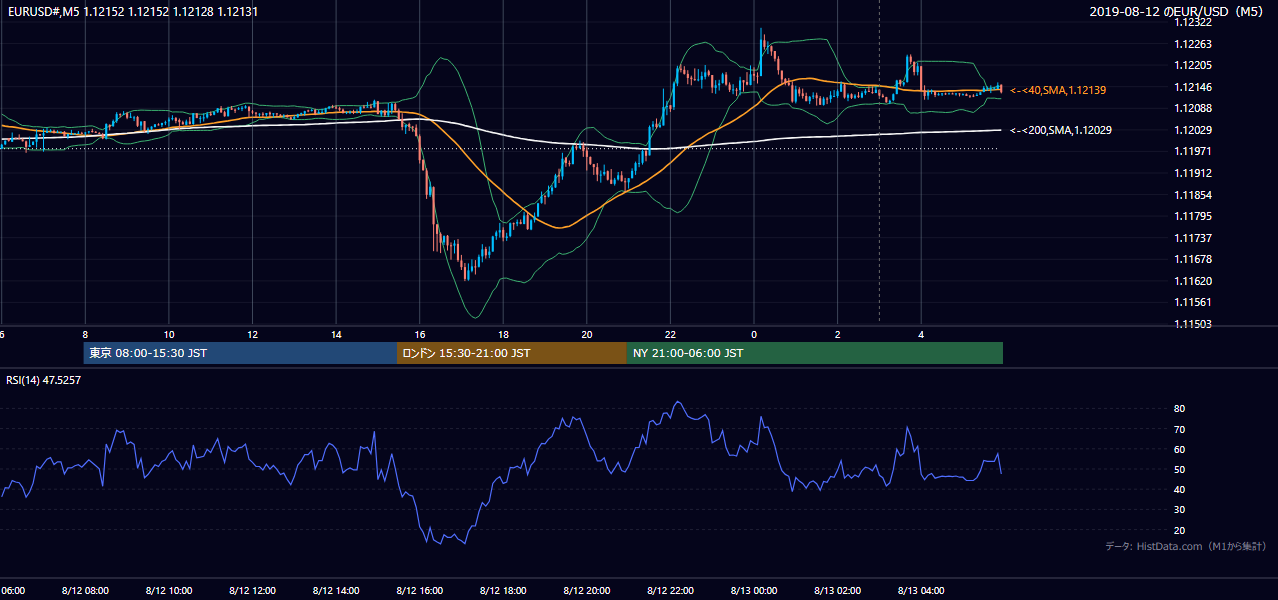Viewport: 1278px width, 600px height.
Task: Click price axis value 1.11854
Action: 1193,195
